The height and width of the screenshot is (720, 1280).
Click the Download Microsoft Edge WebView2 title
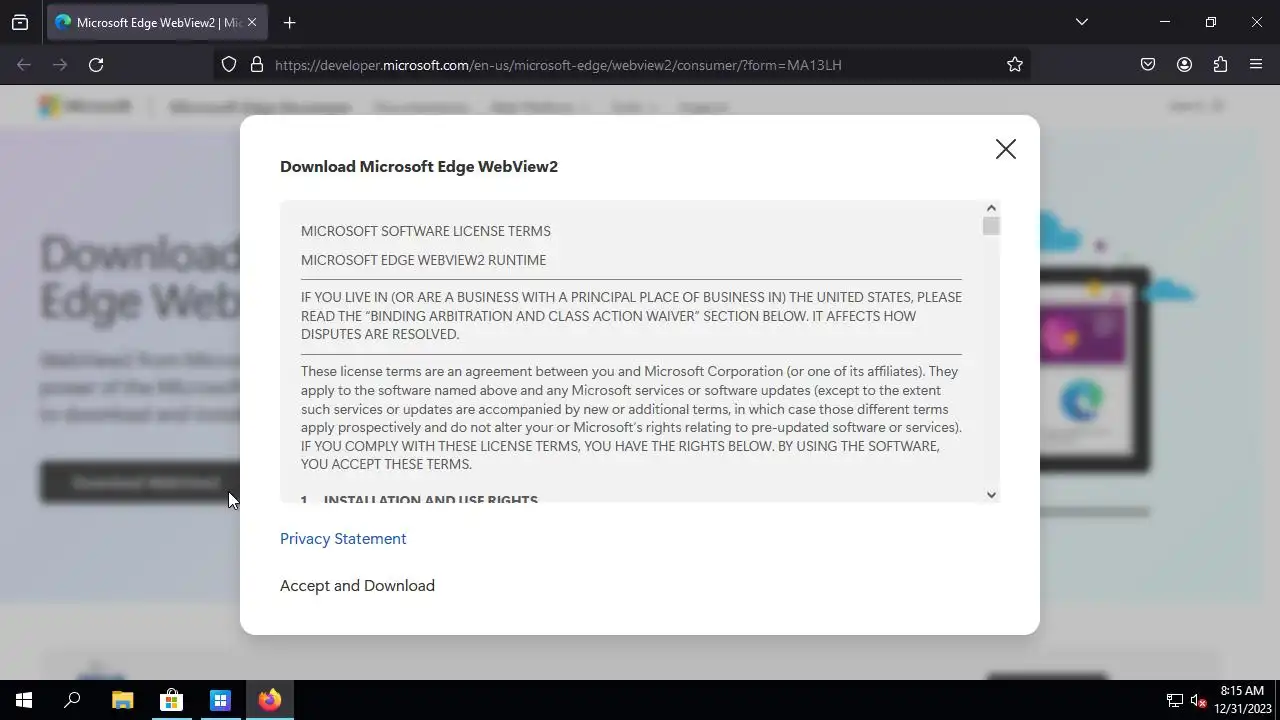[x=419, y=167]
